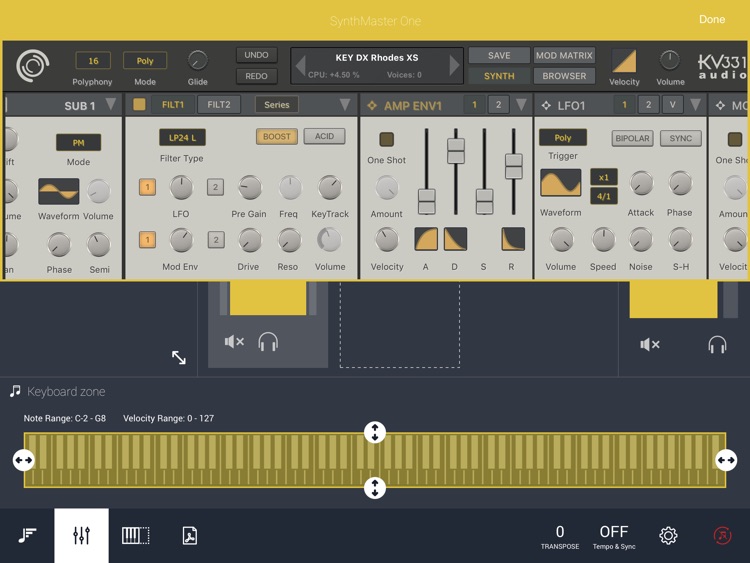Open the preset BROWSER
Viewport: 750px width, 563px height.
pos(564,76)
